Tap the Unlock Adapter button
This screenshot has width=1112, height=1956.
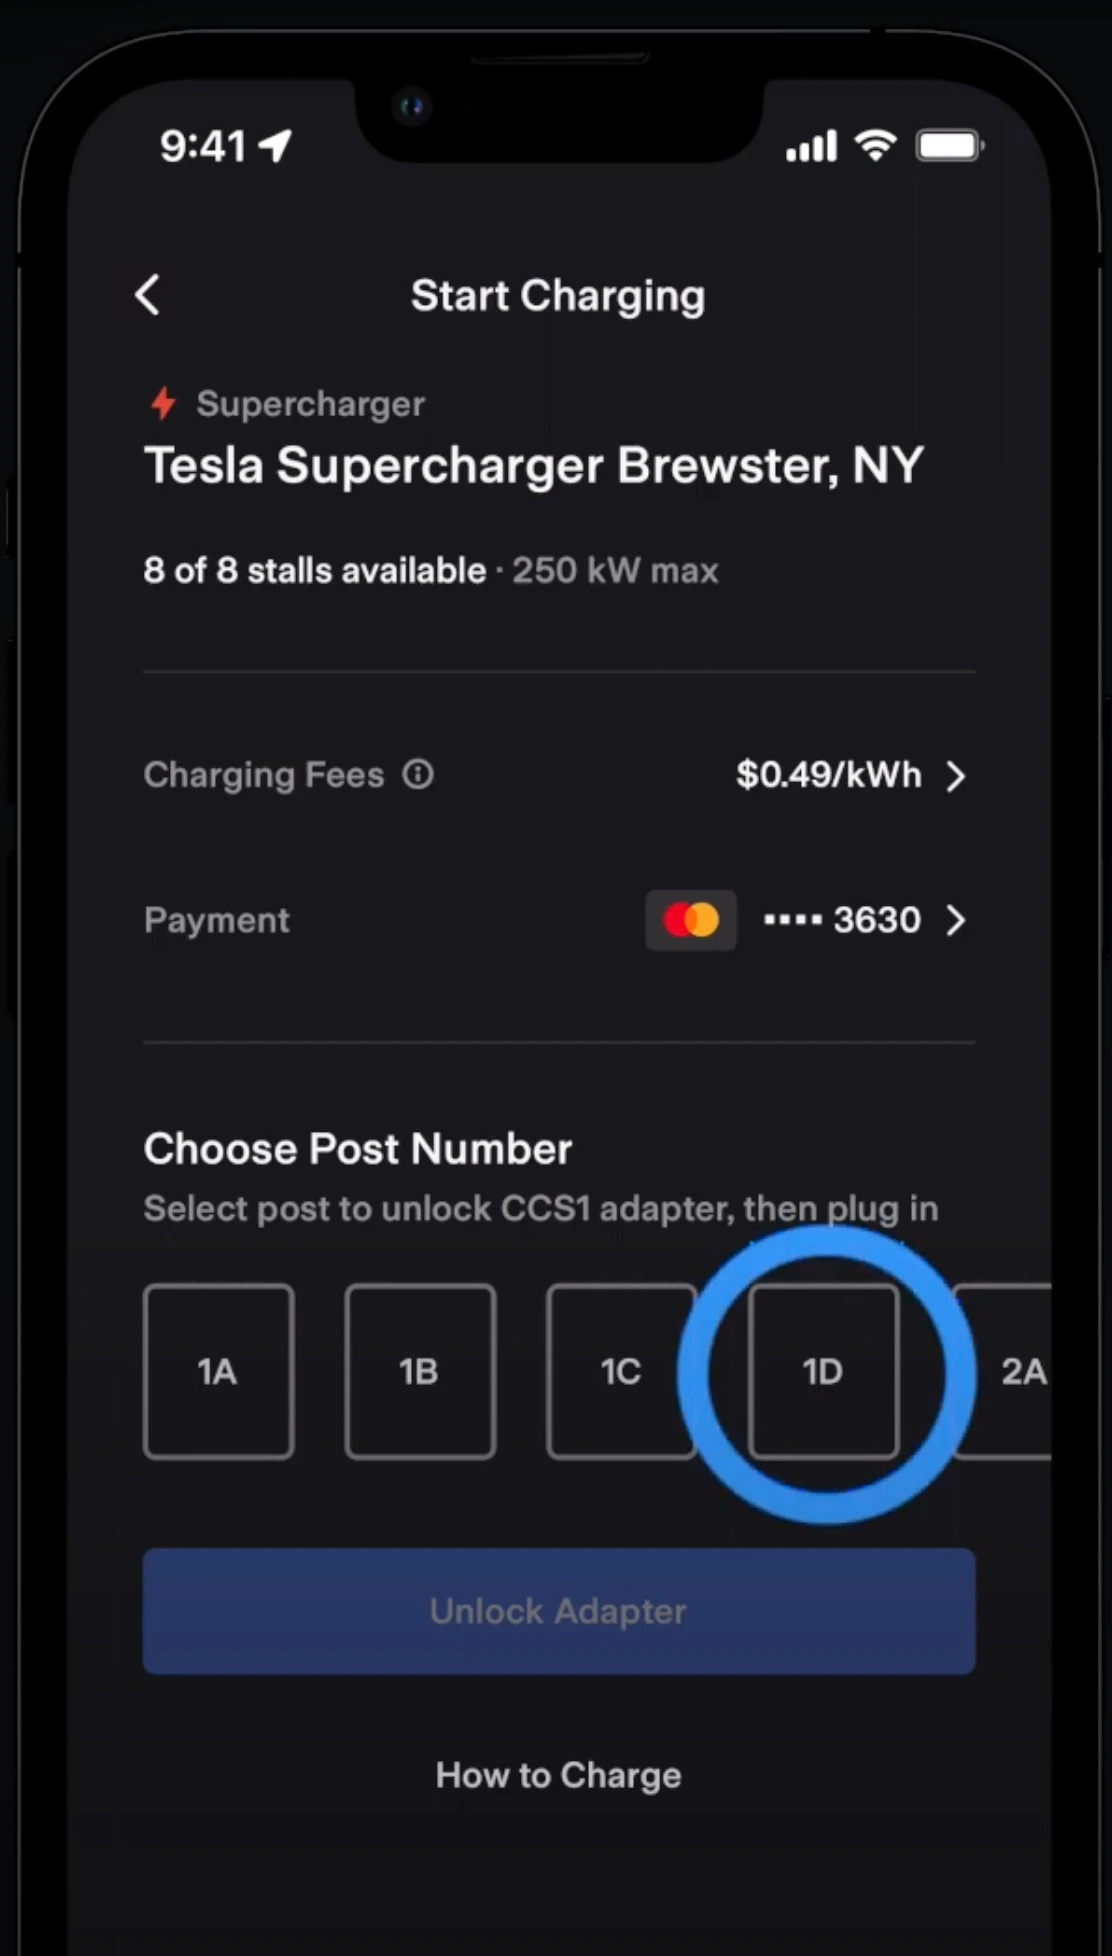click(559, 1611)
